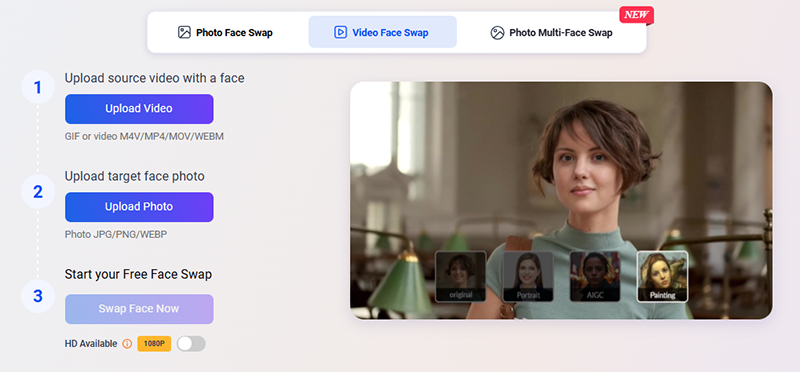The width and height of the screenshot is (800, 372).
Task: Click the 'Upload source video with a face' text
Action: [x=155, y=78]
